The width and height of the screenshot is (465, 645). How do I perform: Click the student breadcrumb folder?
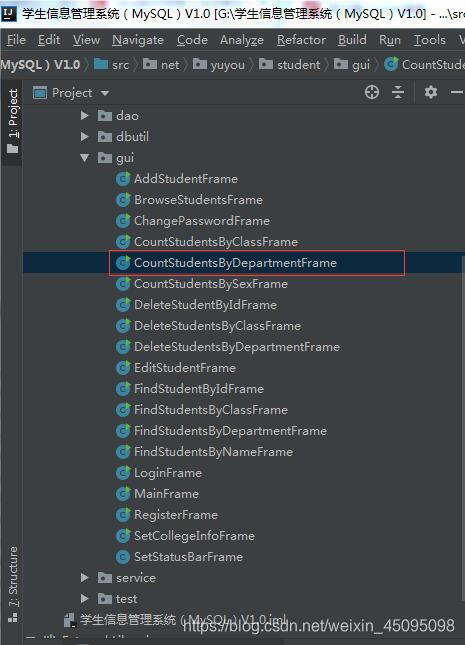coord(289,65)
